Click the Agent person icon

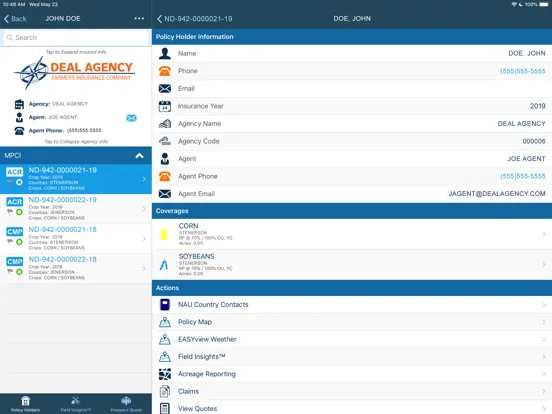(165, 159)
